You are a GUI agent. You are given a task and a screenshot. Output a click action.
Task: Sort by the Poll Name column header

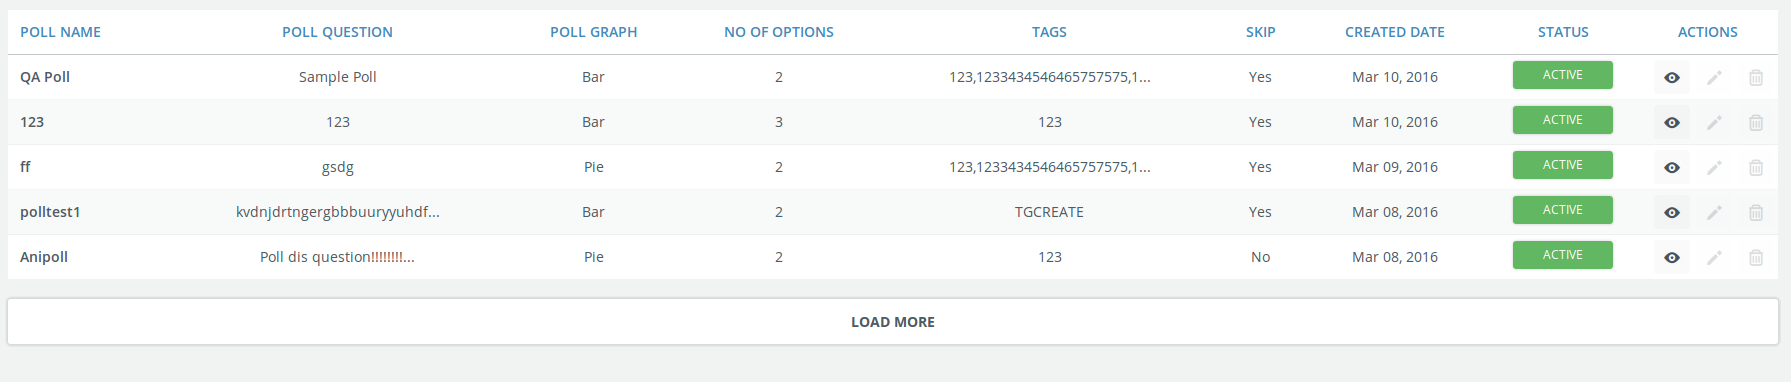point(60,32)
